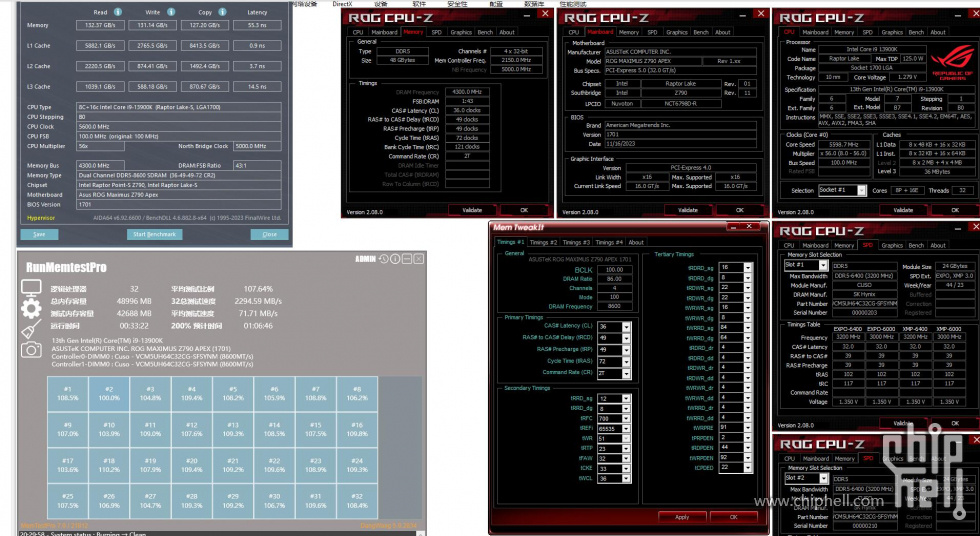Click the Part Number field in Slot #1 SPD
This screenshot has width=980, height=536.
click(x=864, y=304)
